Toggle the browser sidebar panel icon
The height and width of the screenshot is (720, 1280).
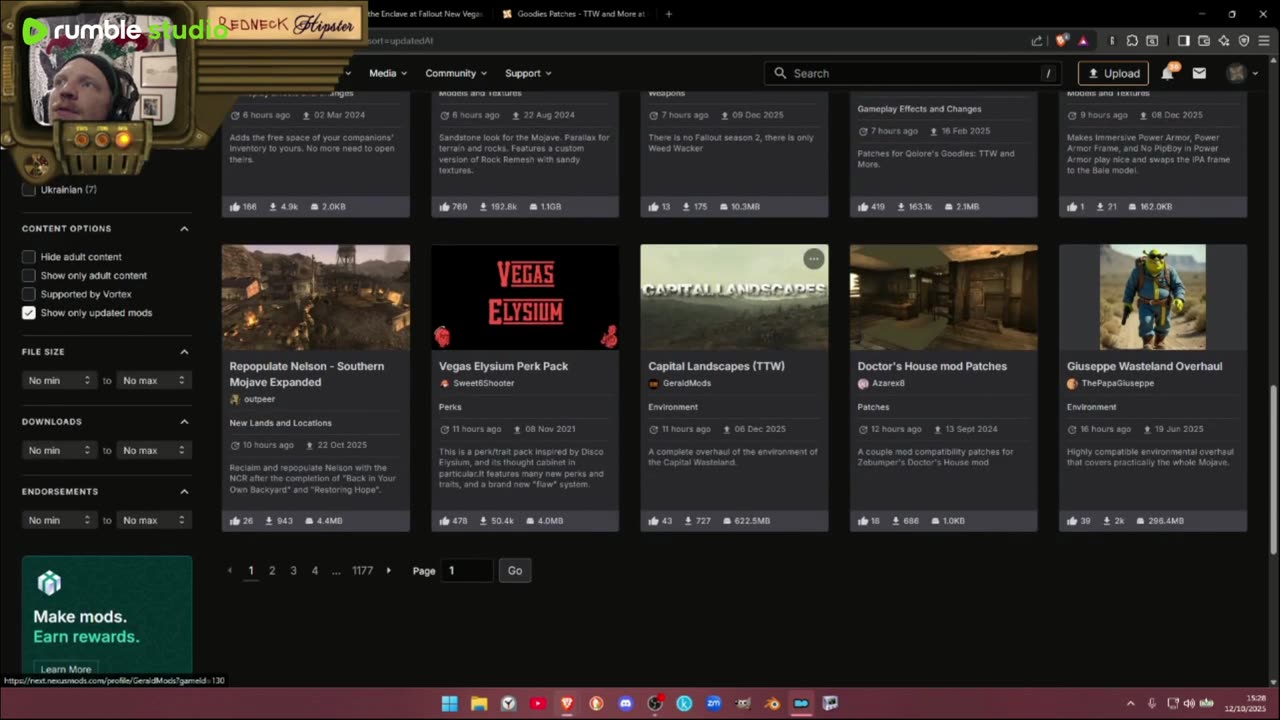tap(1183, 41)
